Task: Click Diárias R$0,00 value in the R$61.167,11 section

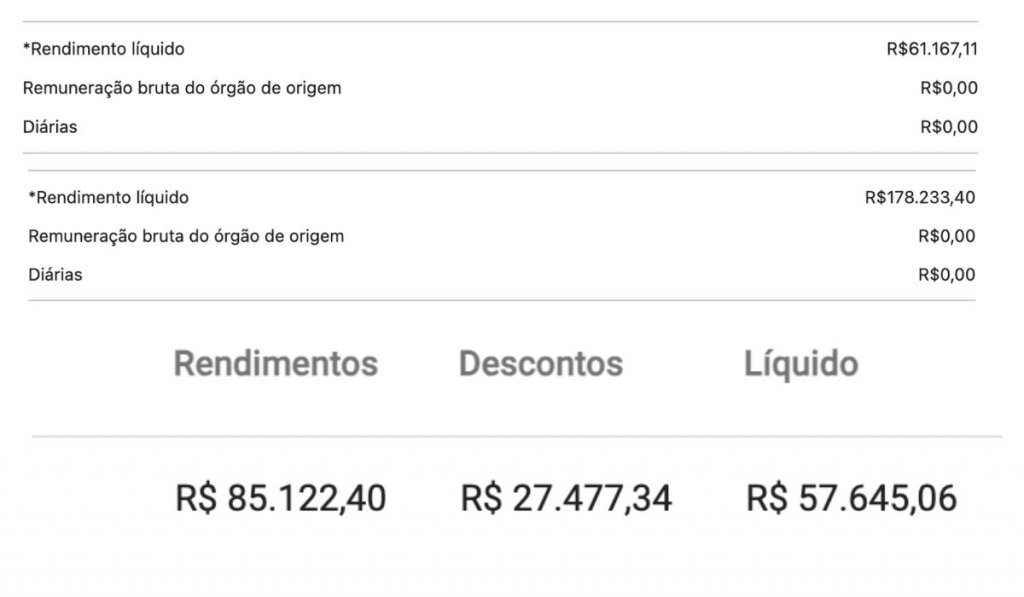Action: click(x=949, y=127)
